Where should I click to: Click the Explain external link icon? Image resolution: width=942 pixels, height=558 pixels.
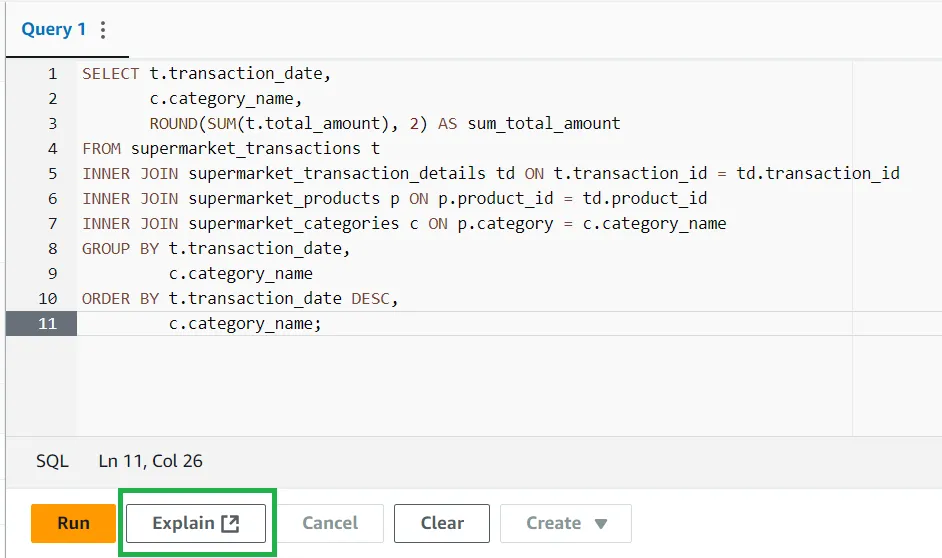pos(230,523)
